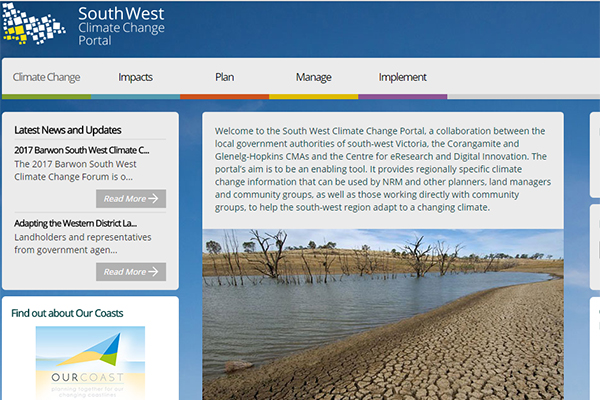Click the South West portal logo icon
The image size is (600, 400).
[33, 24]
